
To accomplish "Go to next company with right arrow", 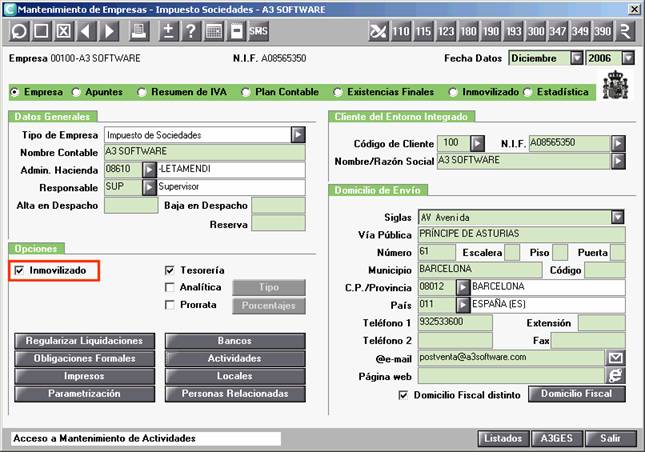I will click(109, 31).
